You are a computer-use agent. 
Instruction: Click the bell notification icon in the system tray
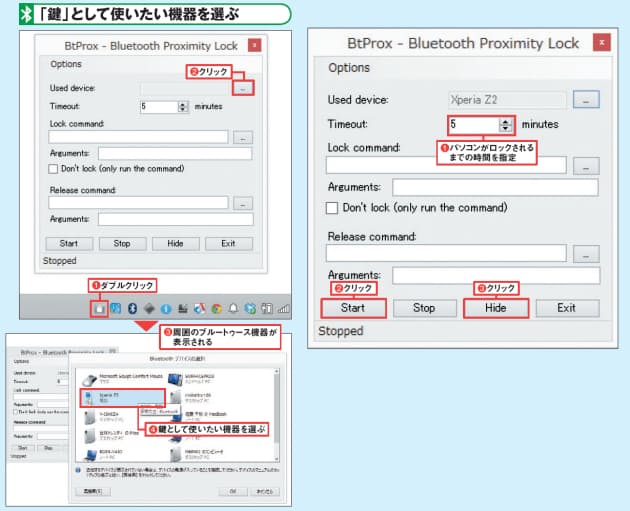pyautogui.click(x=233, y=309)
